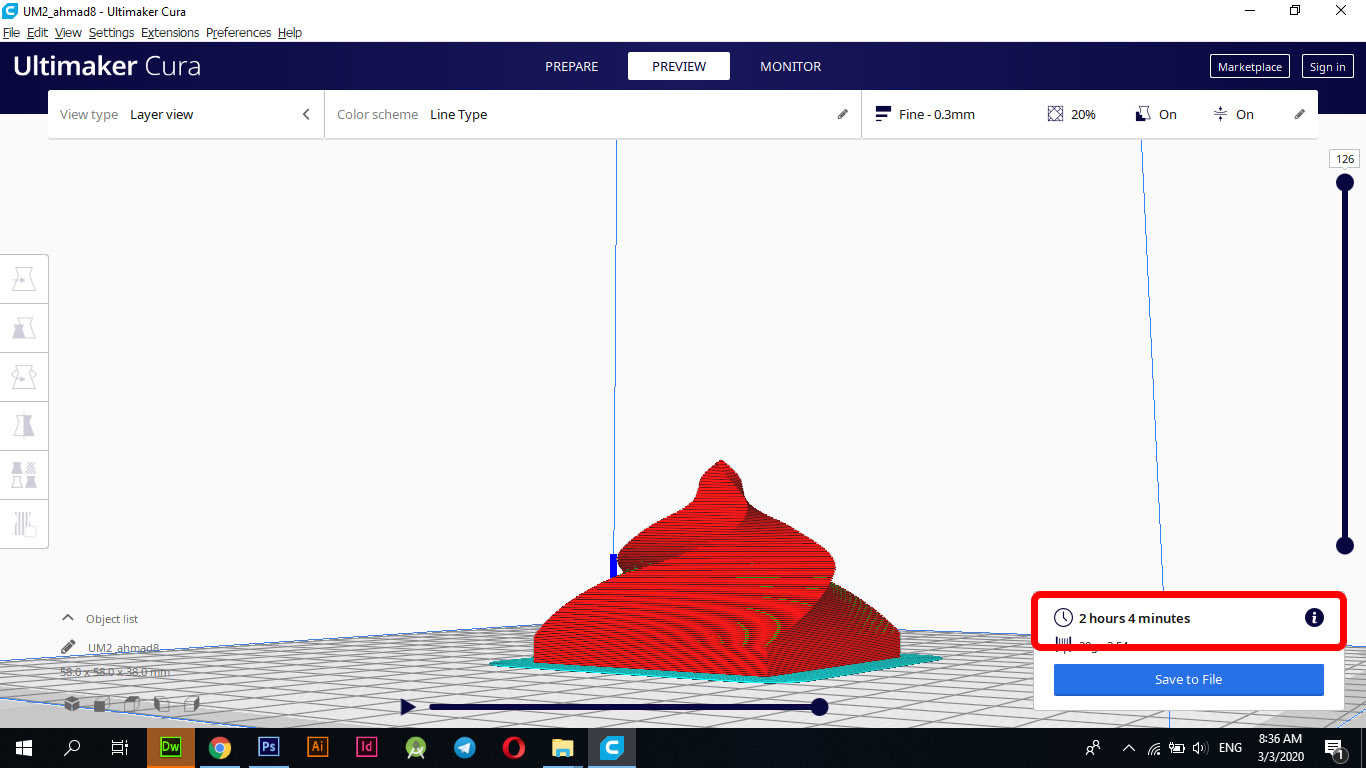Open Per Model Settings tool

point(24,474)
